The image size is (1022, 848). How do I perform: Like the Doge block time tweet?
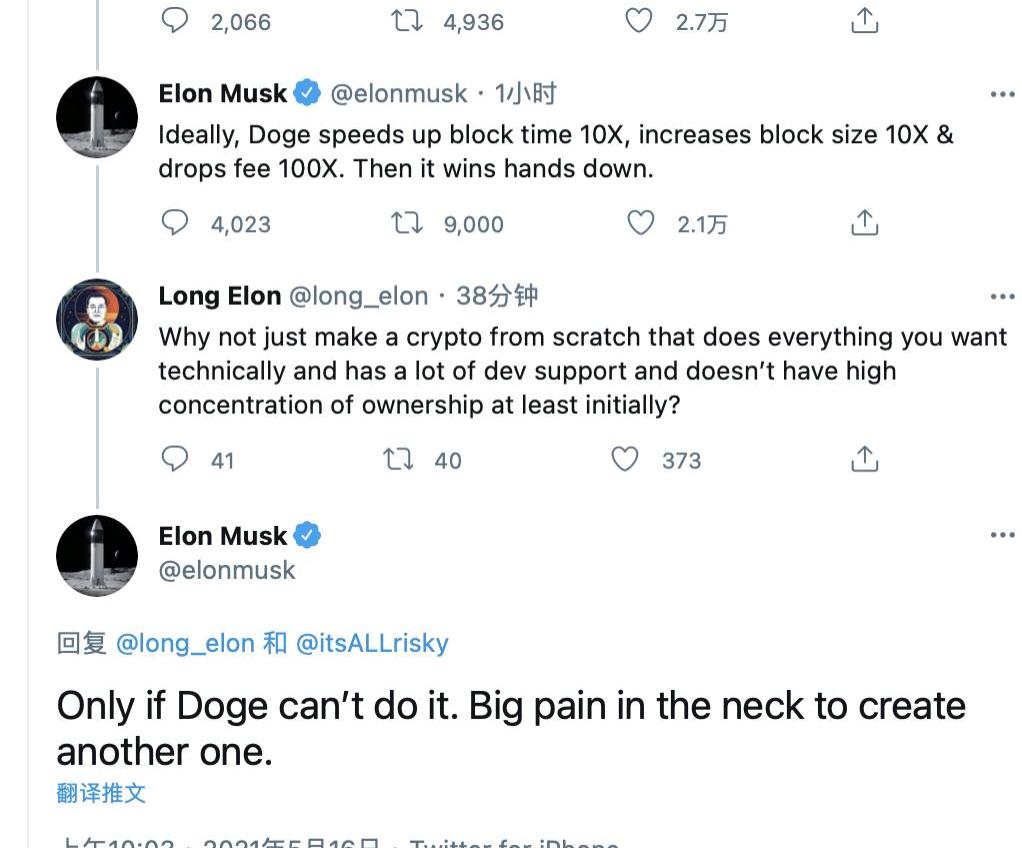(x=640, y=223)
